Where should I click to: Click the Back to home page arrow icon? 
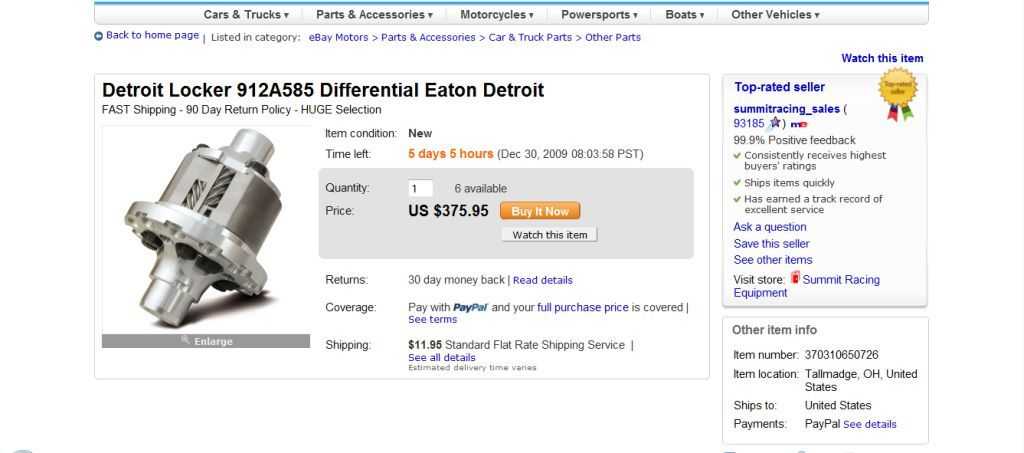point(99,36)
